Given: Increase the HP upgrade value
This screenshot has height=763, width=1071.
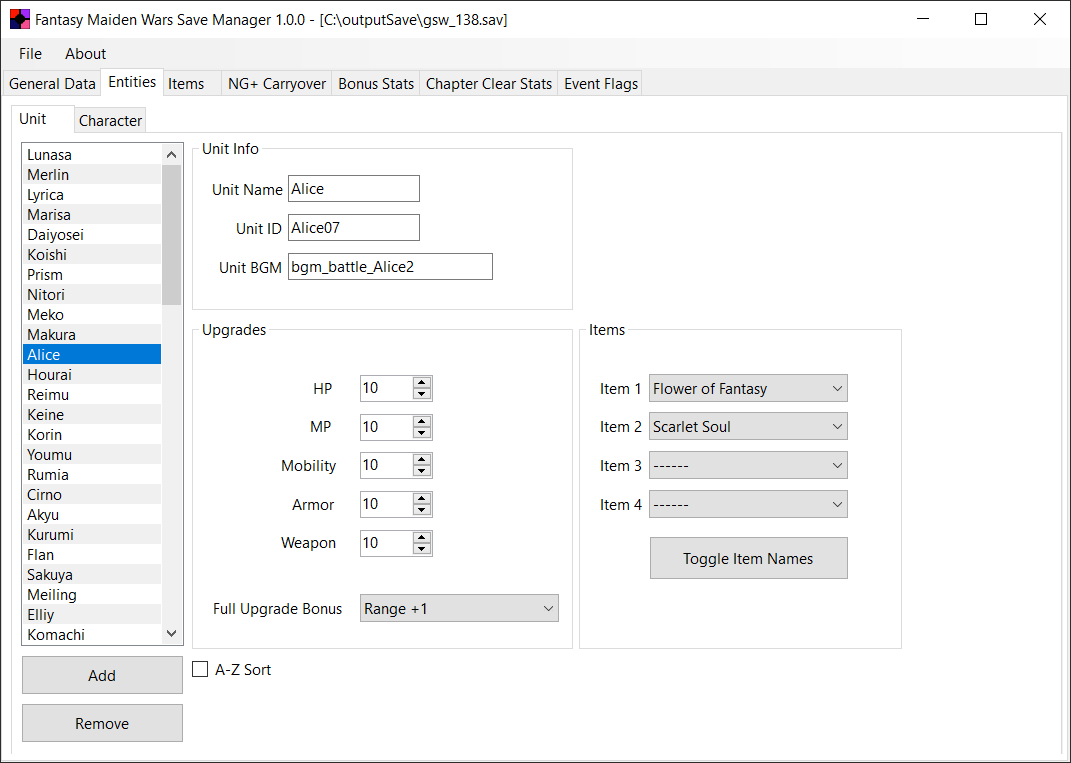Looking at the screenshot, I should pyautogui.click(x=422, y=383).
